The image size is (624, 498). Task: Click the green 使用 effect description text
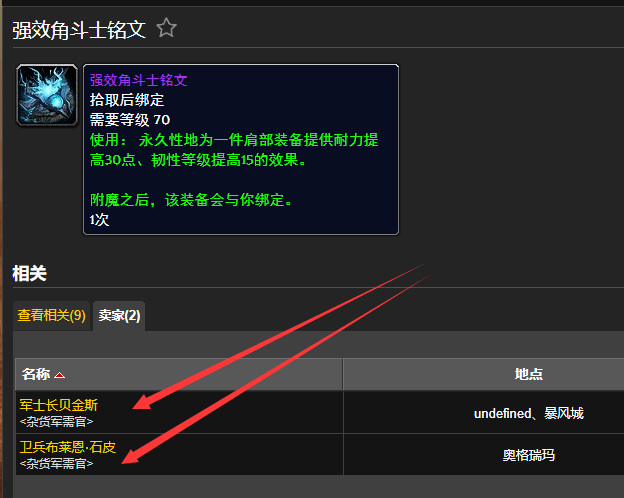[234, 150]
